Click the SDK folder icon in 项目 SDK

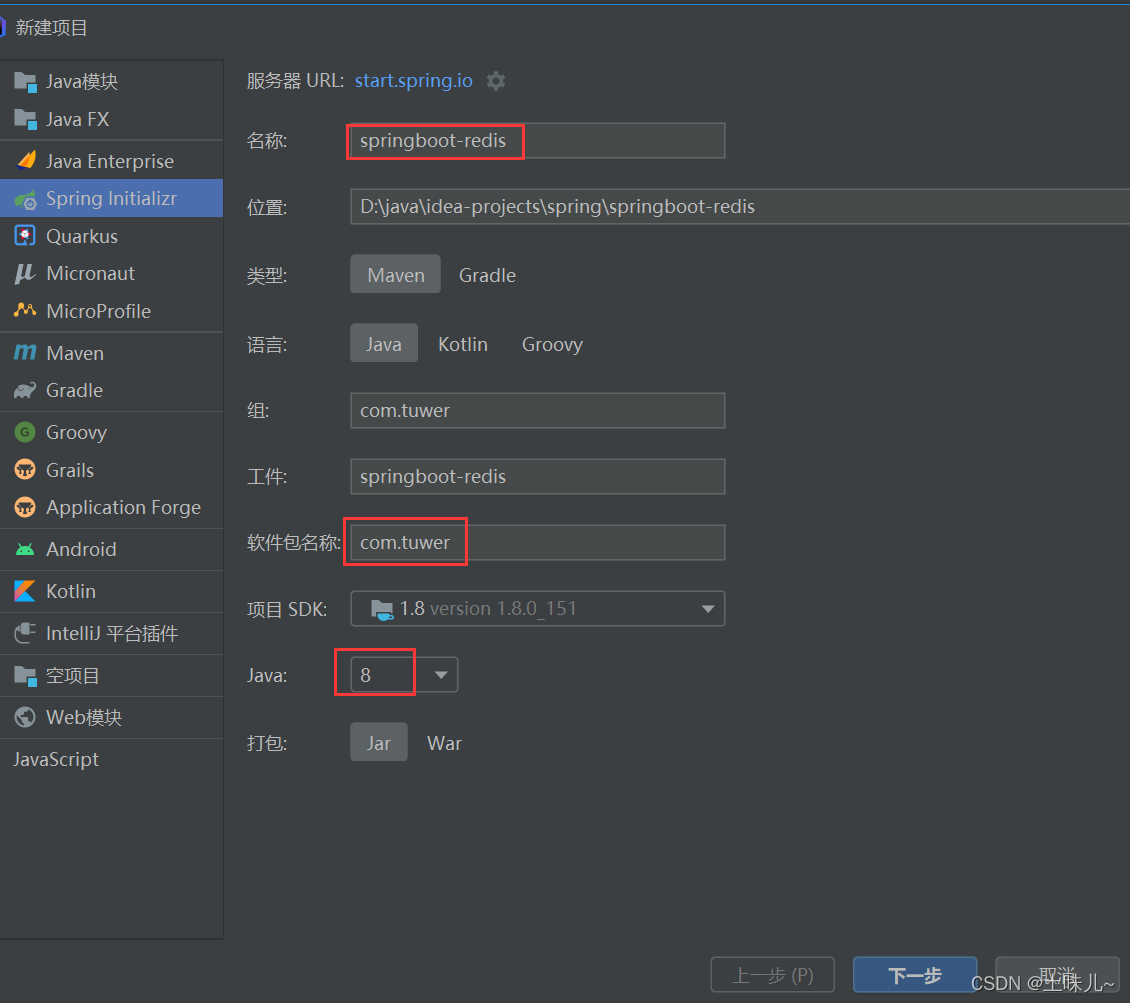[x=382, y=610]
